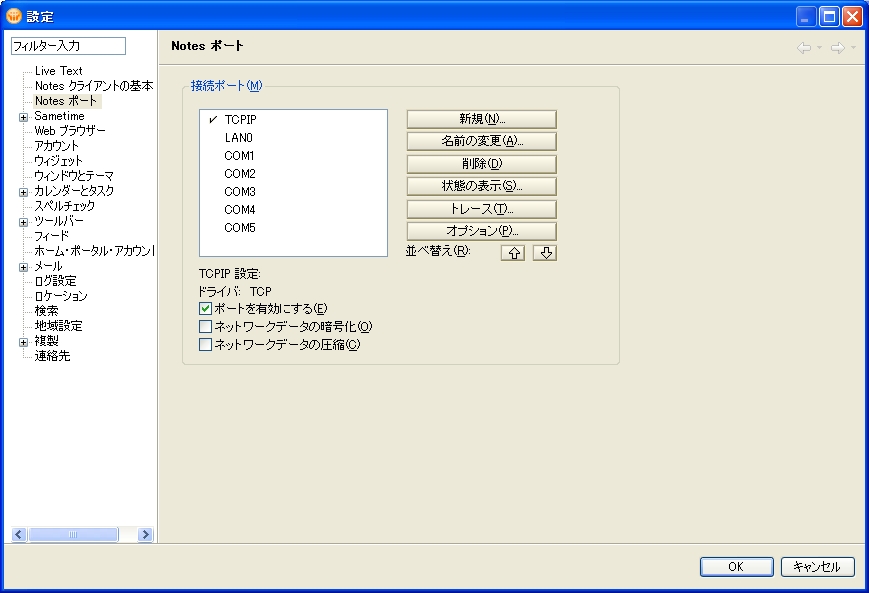869x593 pixels.
Task: Close the 設定 window
Action: 852,17
